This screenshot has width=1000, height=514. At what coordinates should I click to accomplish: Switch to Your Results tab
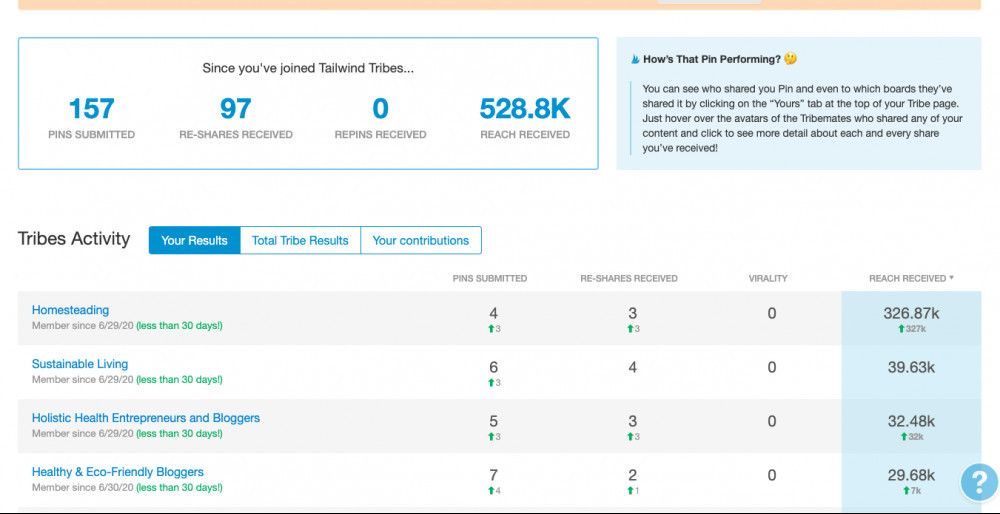click(x=195, y=240)
